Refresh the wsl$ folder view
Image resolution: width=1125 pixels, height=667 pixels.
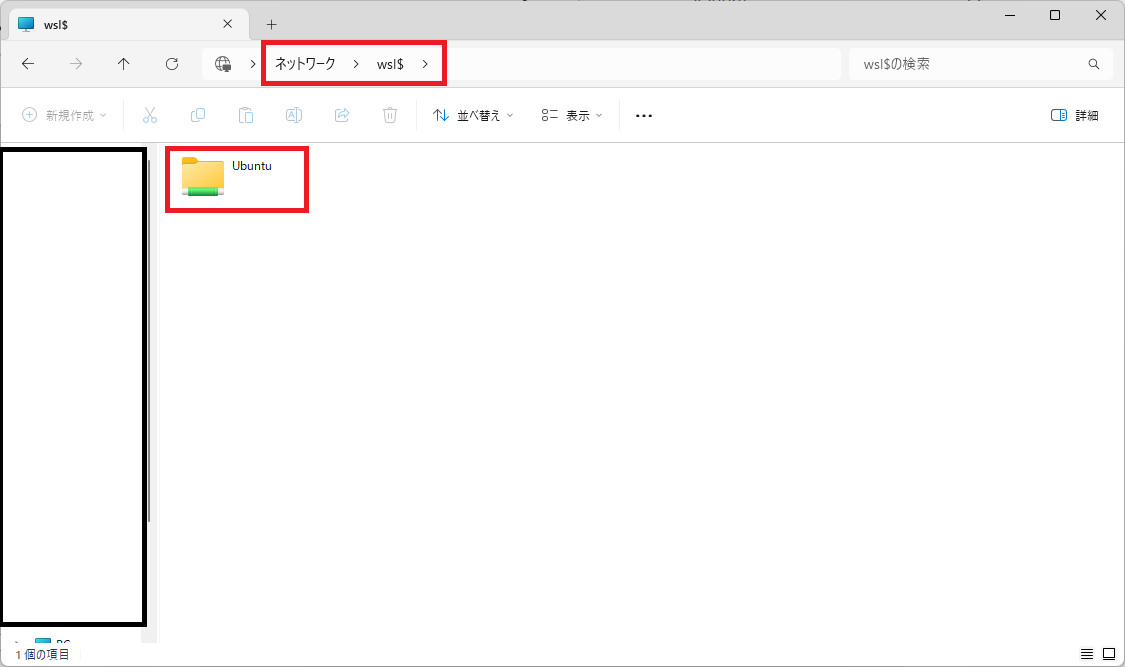(x=172, y=64)
